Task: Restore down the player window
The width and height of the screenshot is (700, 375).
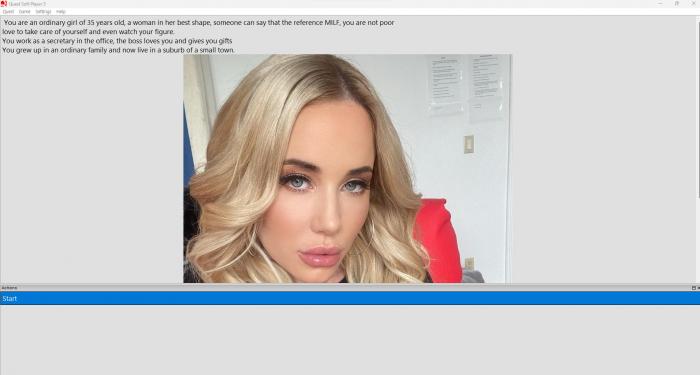Action: pos(677,4)
